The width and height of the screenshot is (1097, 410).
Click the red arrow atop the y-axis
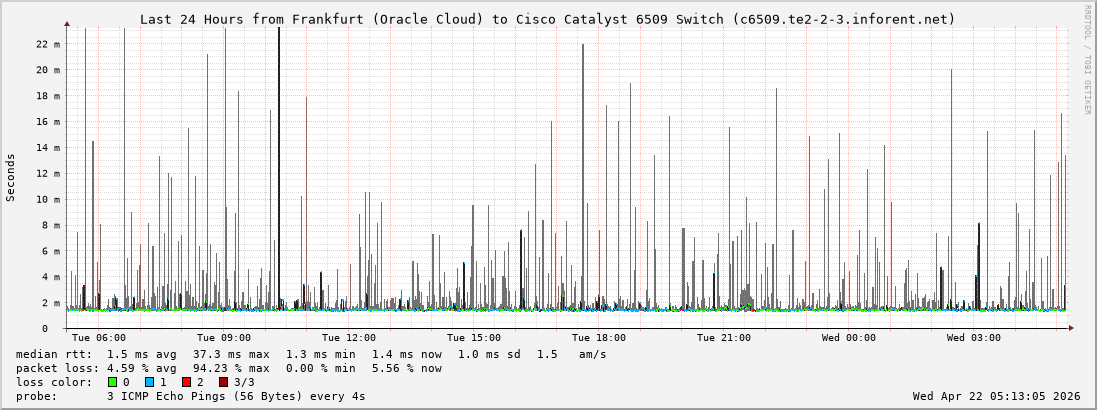[x=67, y=23]
